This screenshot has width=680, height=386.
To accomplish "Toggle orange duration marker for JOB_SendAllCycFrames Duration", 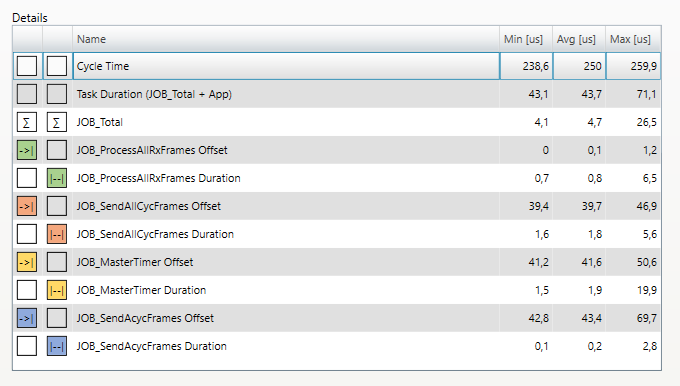I will coord(57,234).
